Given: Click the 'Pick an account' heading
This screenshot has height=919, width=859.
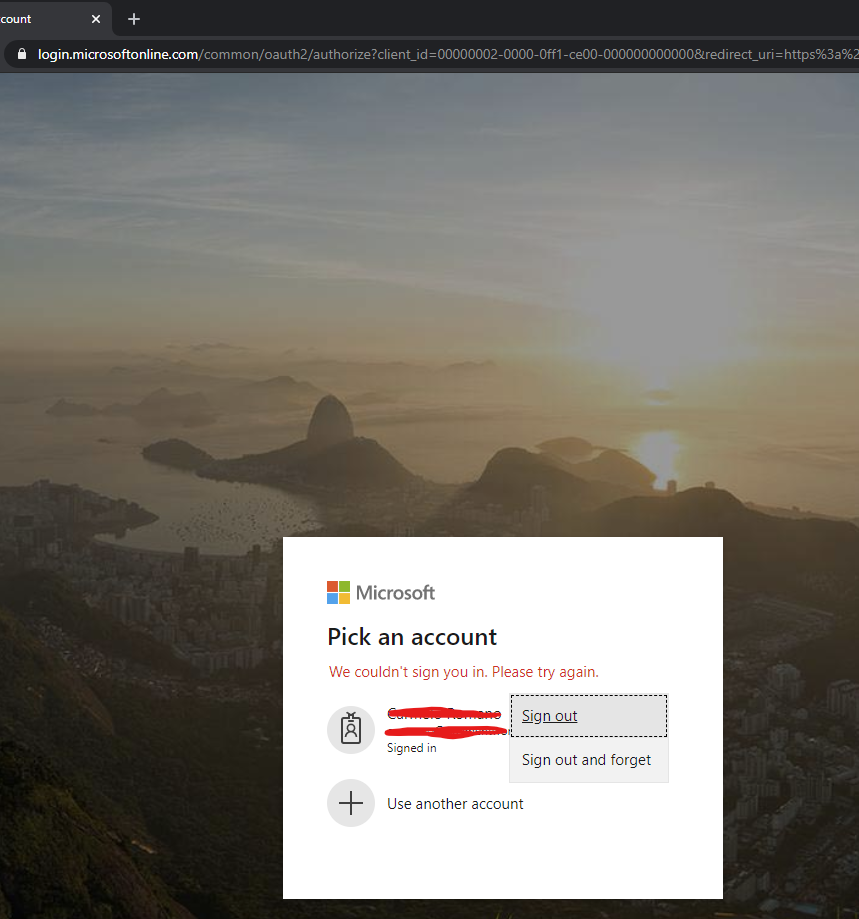Looking at the screenshot, I should 412,637.
